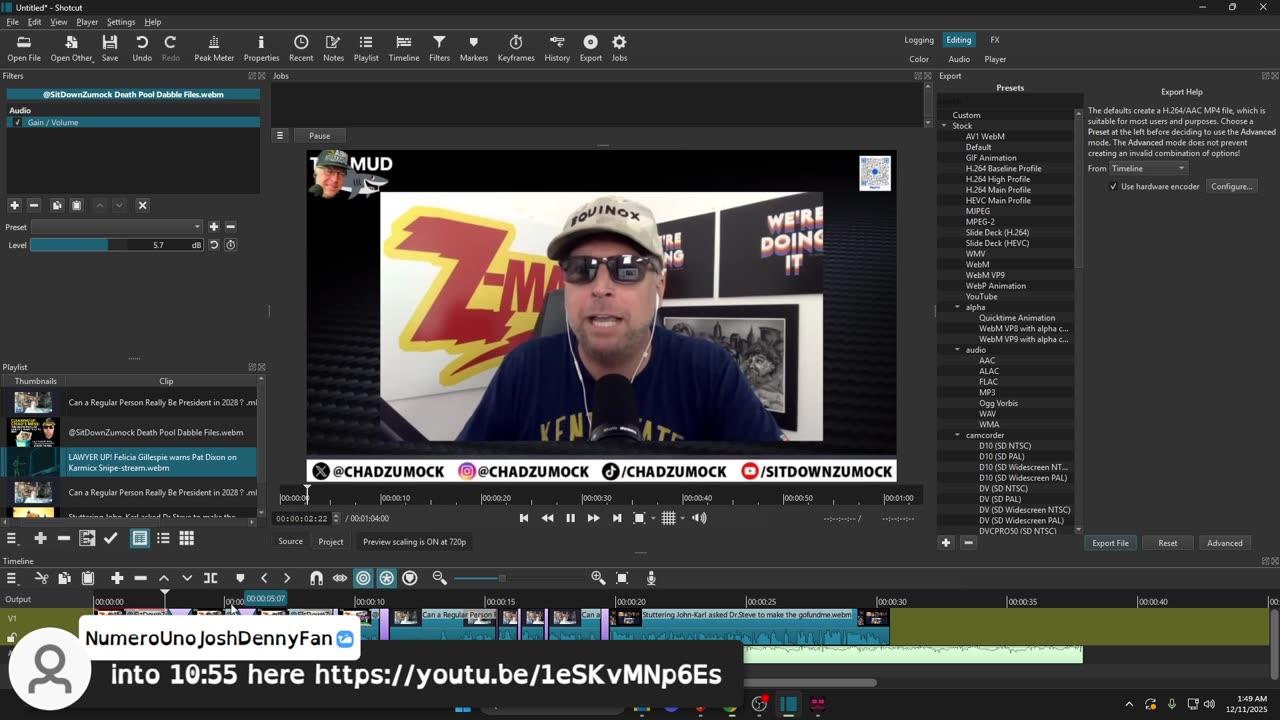Open the filter Preset dropdown
The width and height of the screenshot is (1280, 720).
(x=116, y=227)
